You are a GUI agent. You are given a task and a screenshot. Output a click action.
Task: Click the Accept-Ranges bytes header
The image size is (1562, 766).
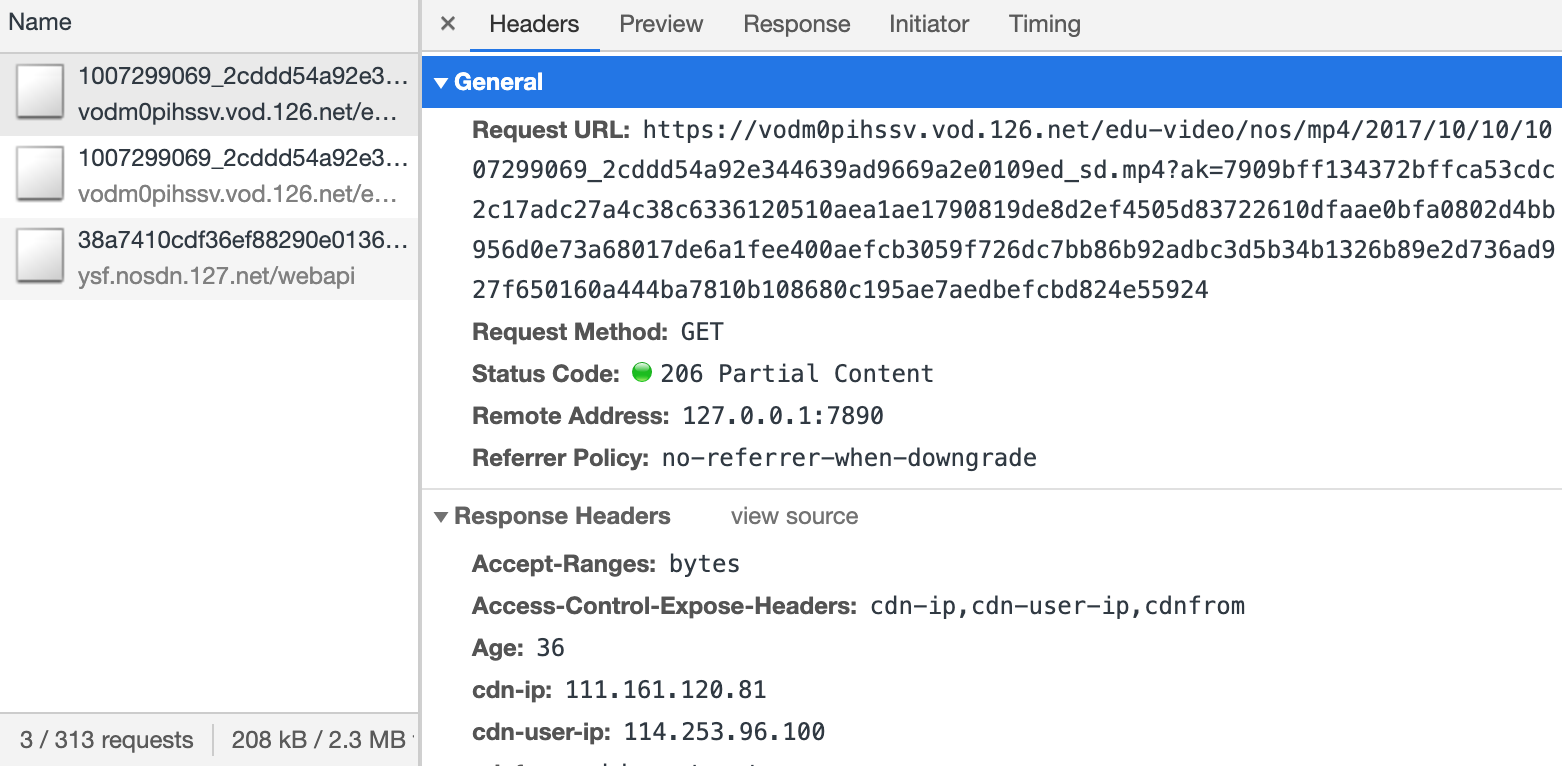606,564
